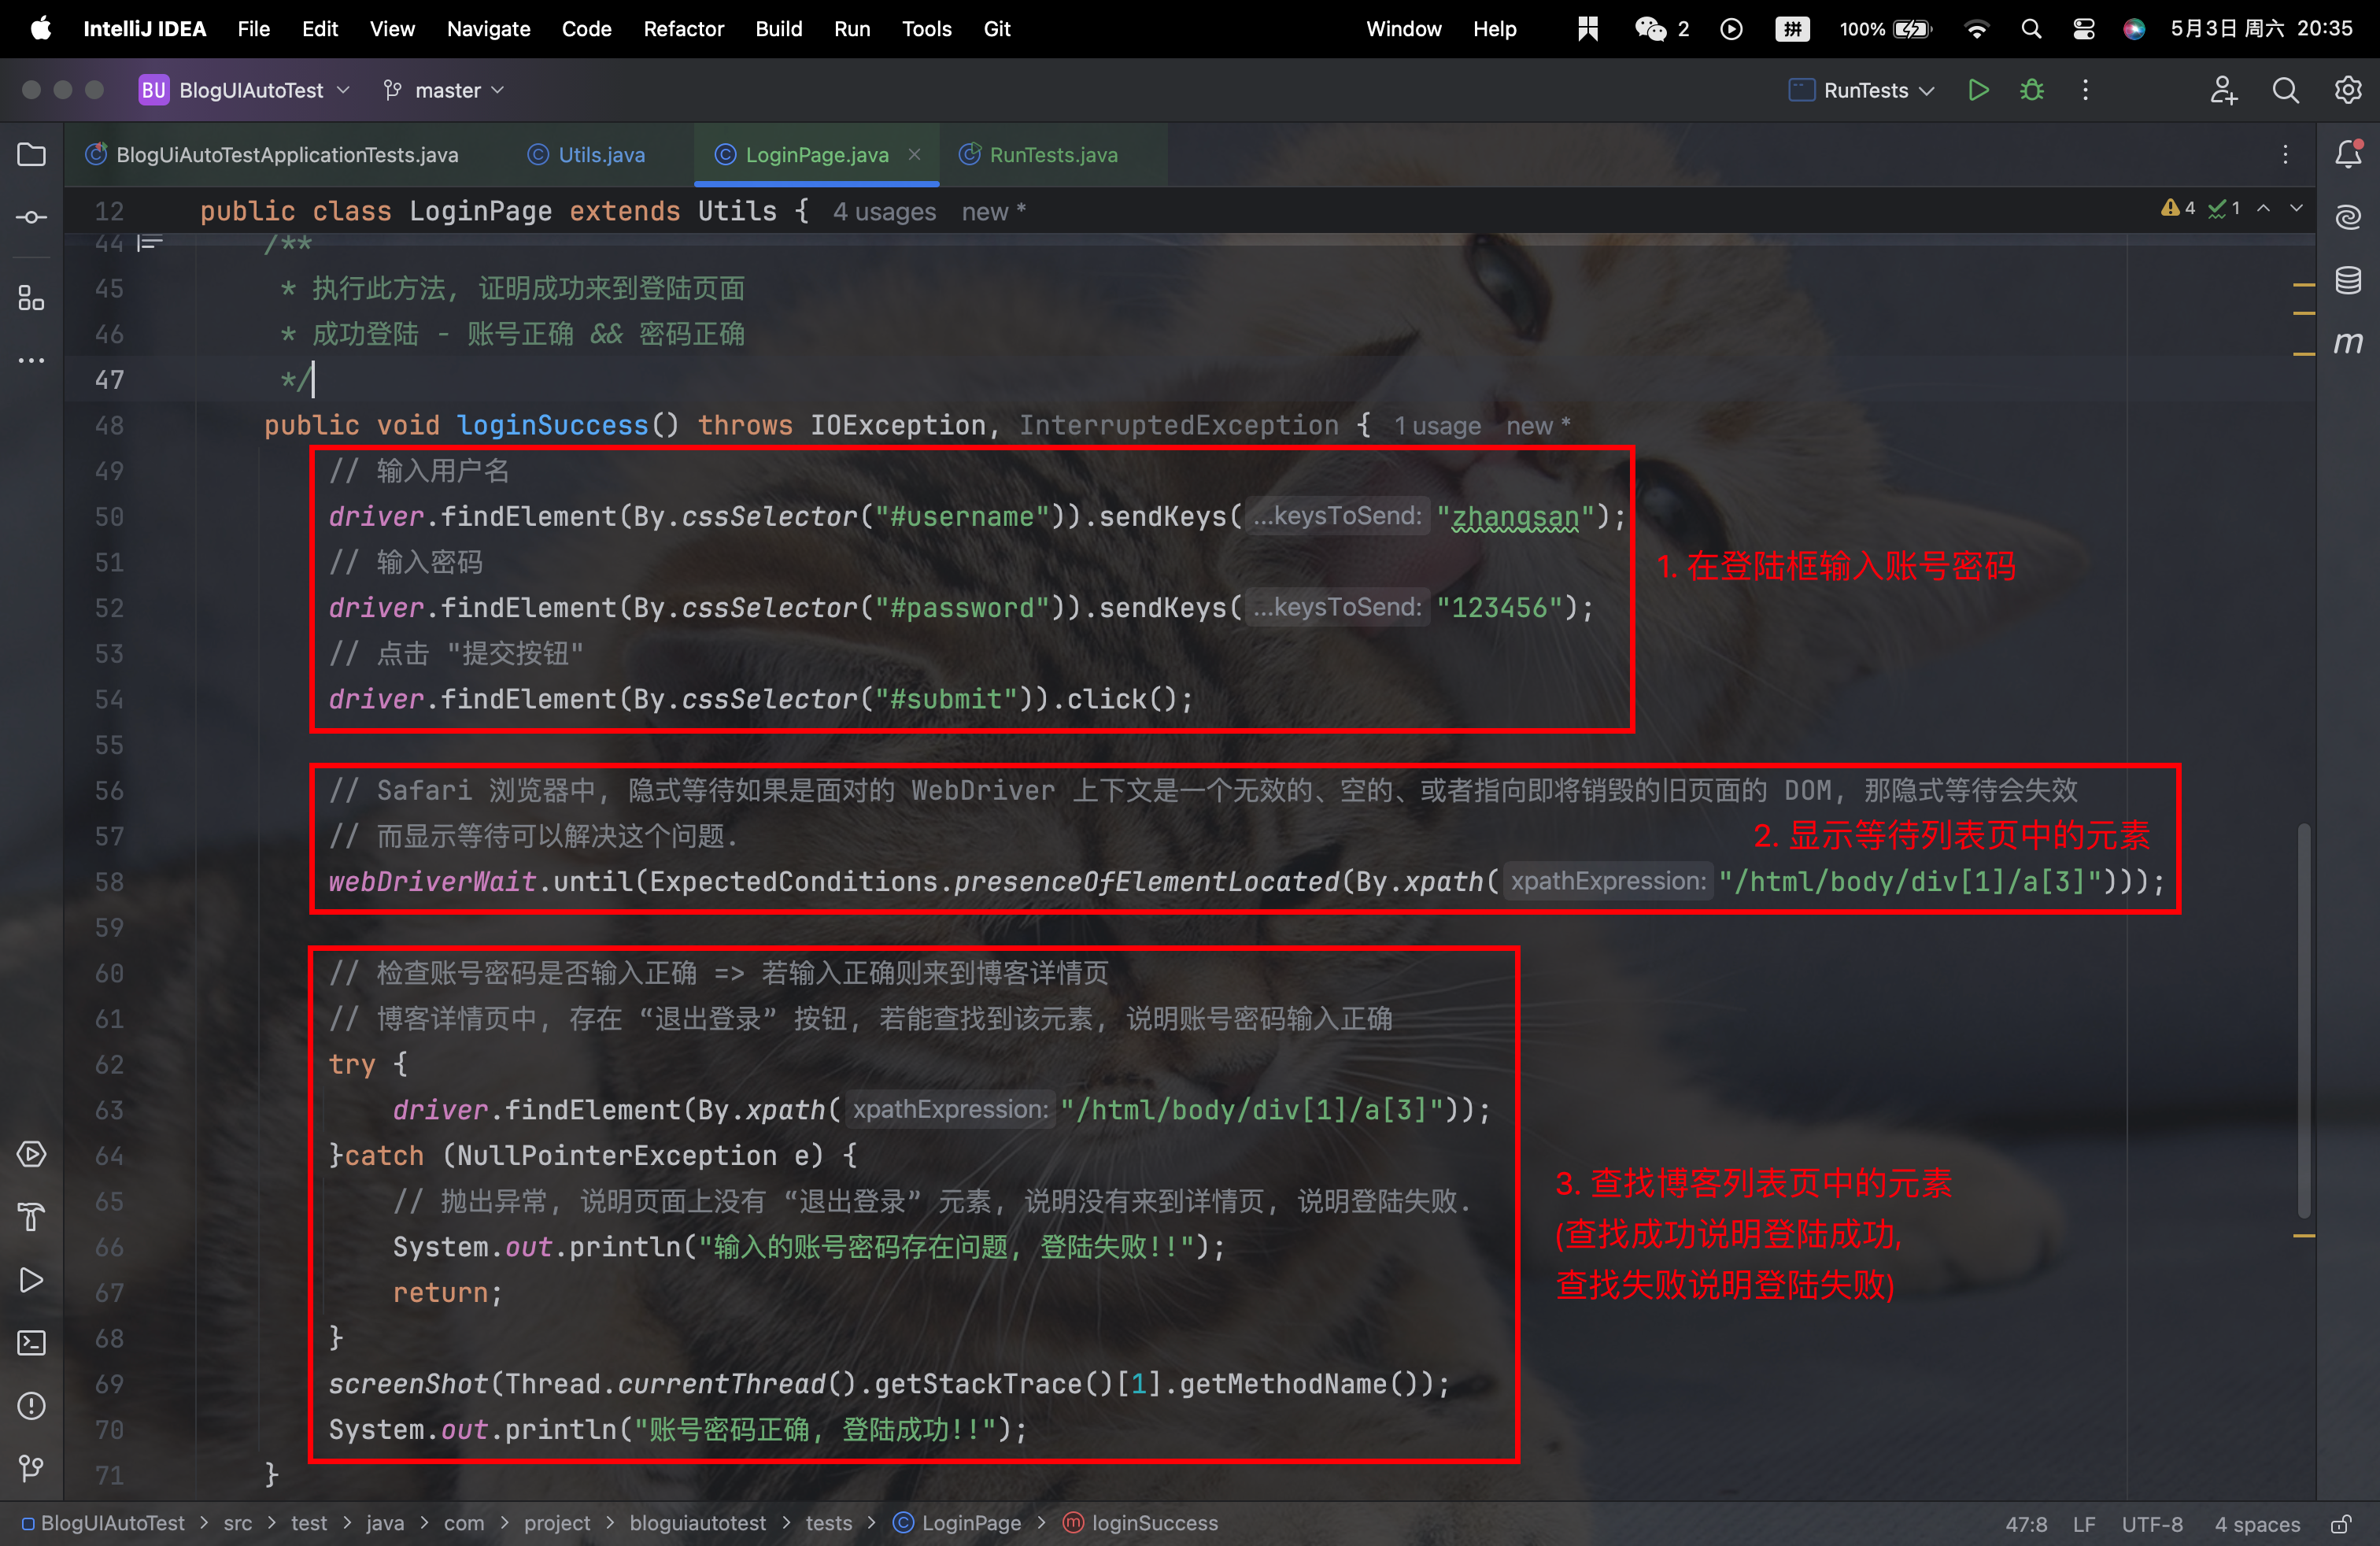Image resolution: width=2380 pixels, height=1546 pixels.
Task: Click the 4 usages hint on LoginPage class
Action: point(884,212)
